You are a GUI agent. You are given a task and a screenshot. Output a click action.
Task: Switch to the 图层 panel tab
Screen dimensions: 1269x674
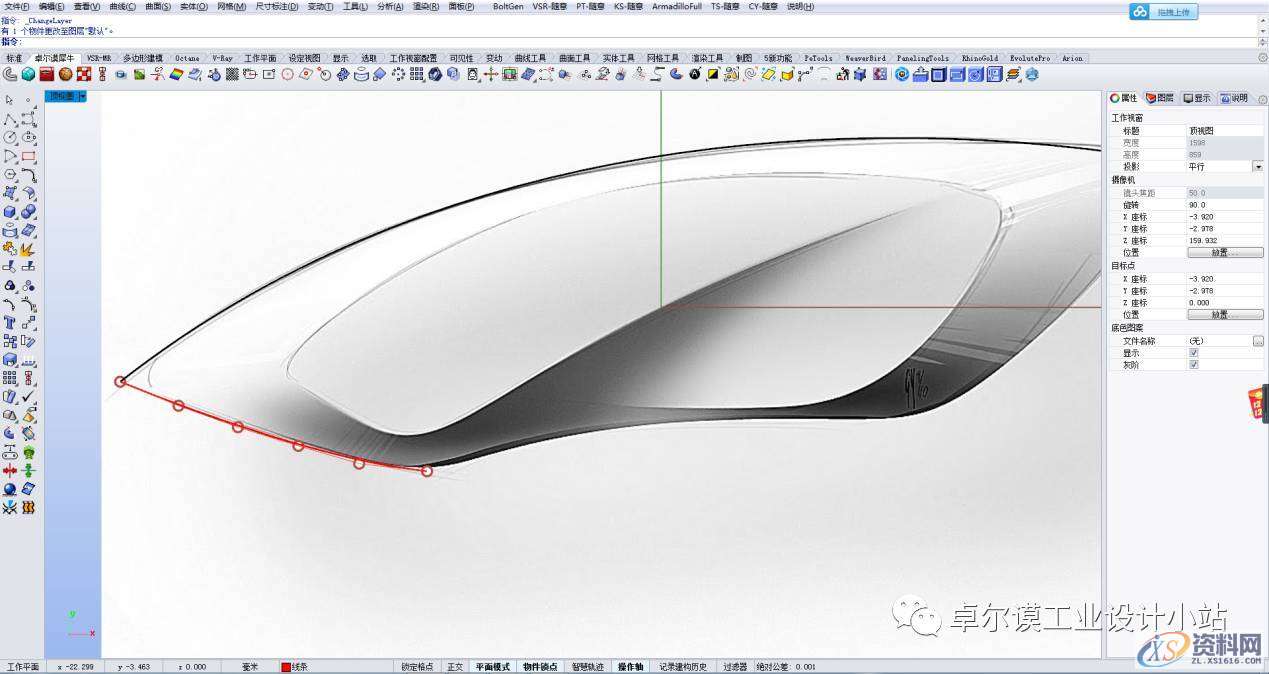[x=1160, y=98]
